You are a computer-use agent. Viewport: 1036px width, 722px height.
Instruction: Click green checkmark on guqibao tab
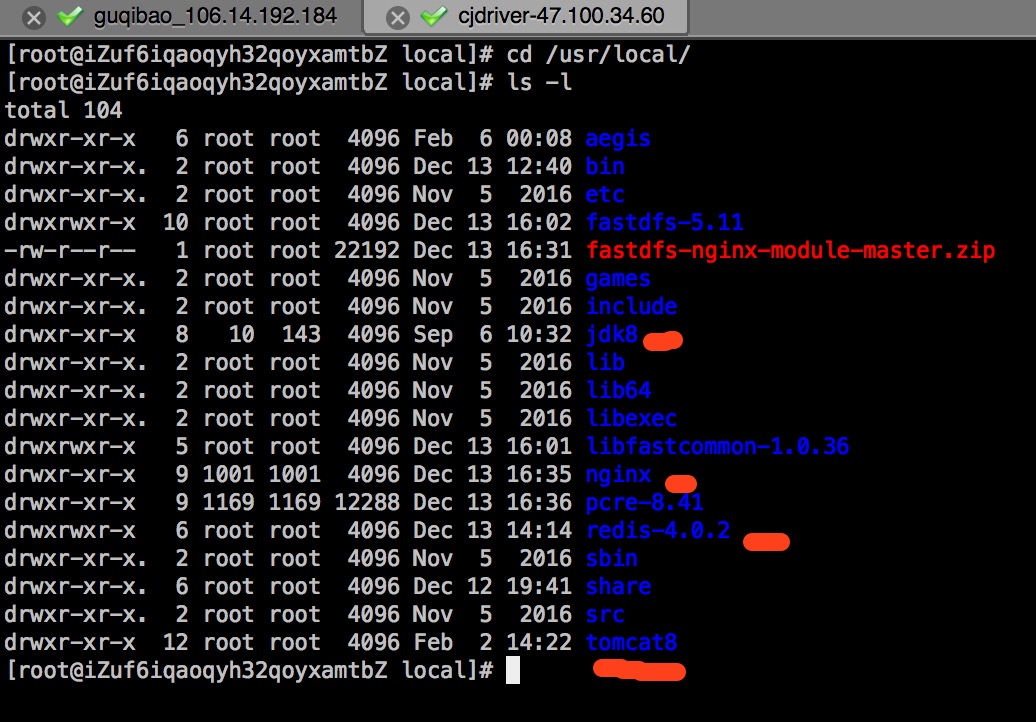[69, 16]
